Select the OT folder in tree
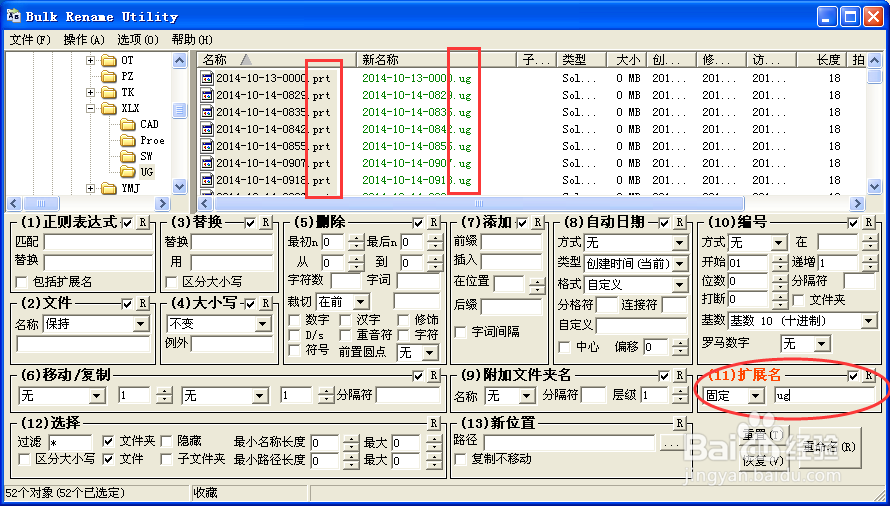The height and width of the screenshot is (506, 890). point(127,60)
